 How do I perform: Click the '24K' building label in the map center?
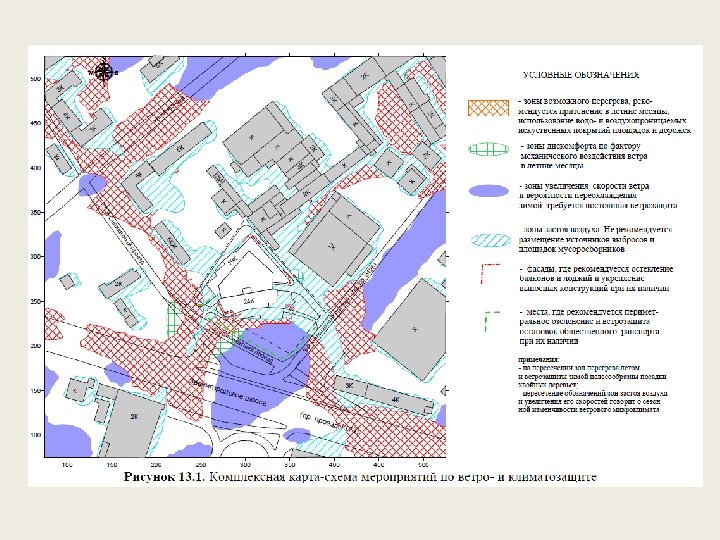point(248,301)
